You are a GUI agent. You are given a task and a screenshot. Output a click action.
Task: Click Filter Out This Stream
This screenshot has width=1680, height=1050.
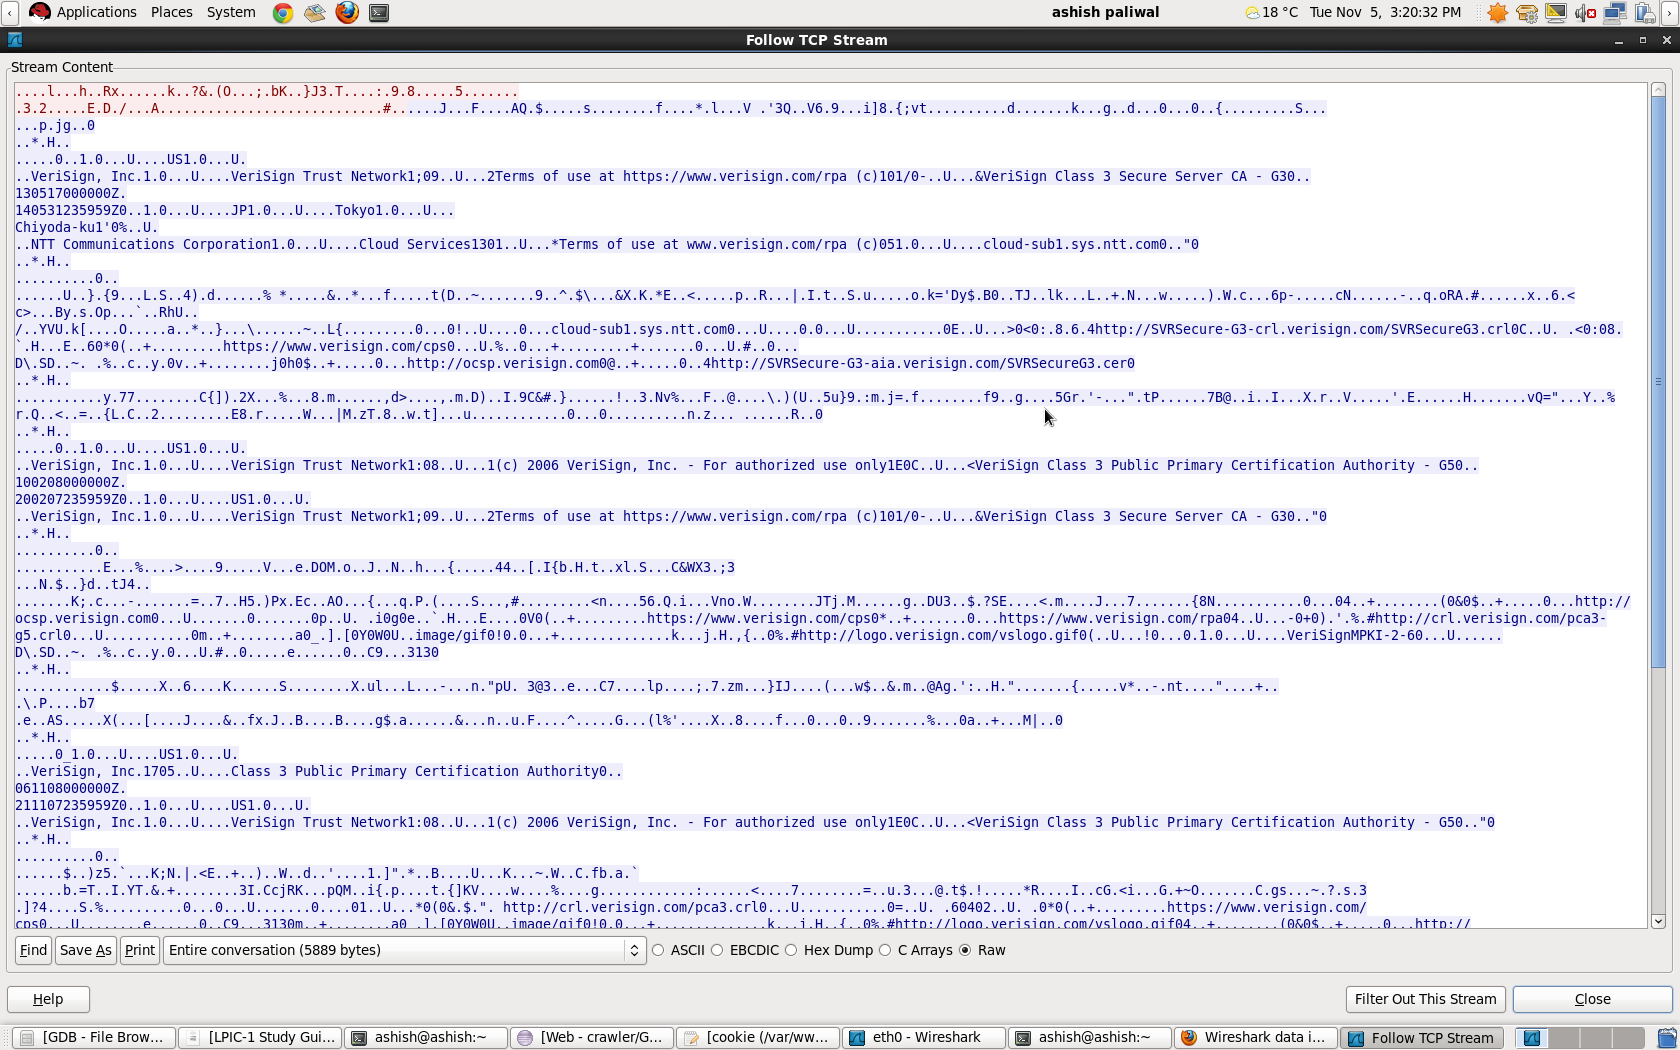[x=1425, y=999]
